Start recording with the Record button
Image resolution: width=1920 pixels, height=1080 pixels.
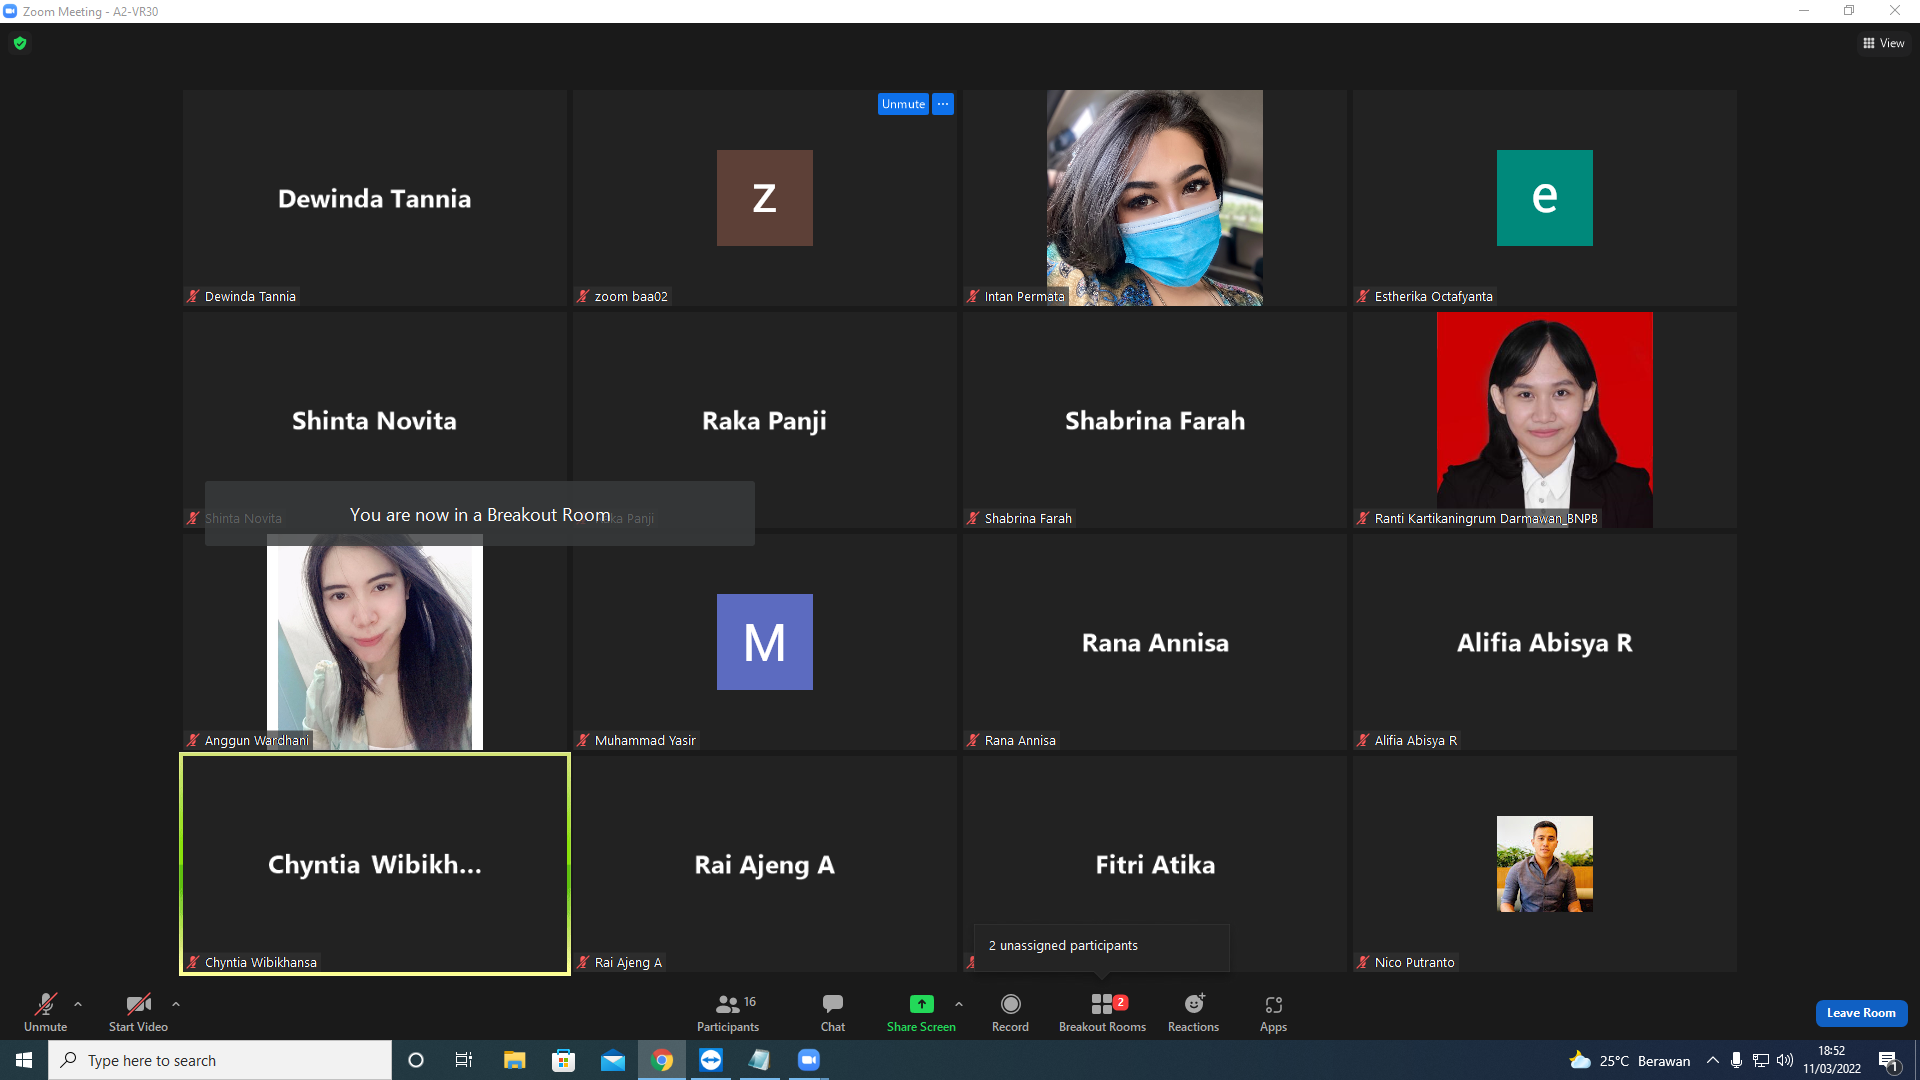pos(1010,1012)
